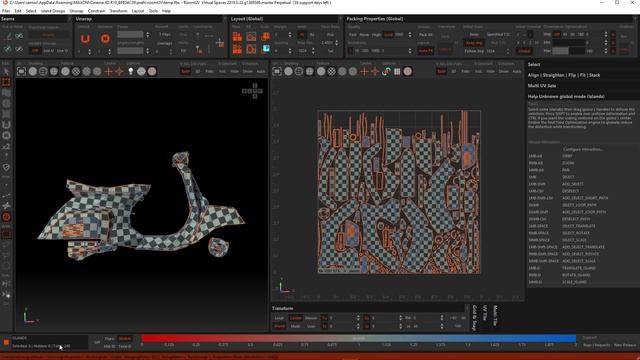Expand the Select section in right panel
This screenshot has height=360, width=640.
[x=534, y=64]
